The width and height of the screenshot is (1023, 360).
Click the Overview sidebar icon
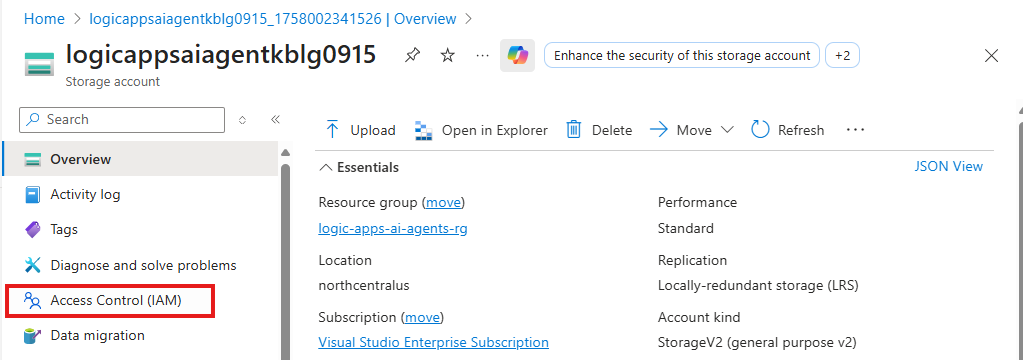pos(33,159)
